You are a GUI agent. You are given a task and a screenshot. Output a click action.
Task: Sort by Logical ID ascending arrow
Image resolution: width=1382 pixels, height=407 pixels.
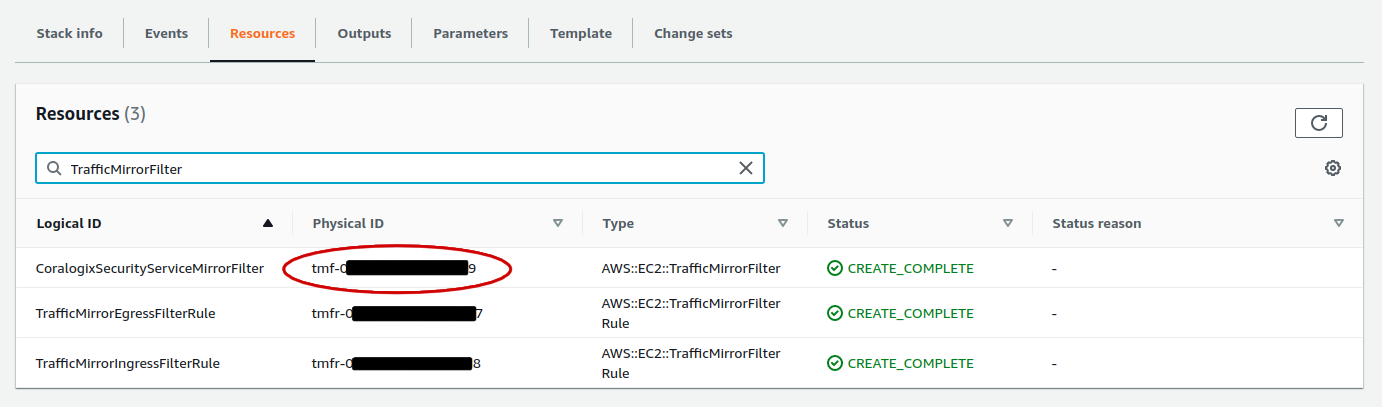[267, 224]
